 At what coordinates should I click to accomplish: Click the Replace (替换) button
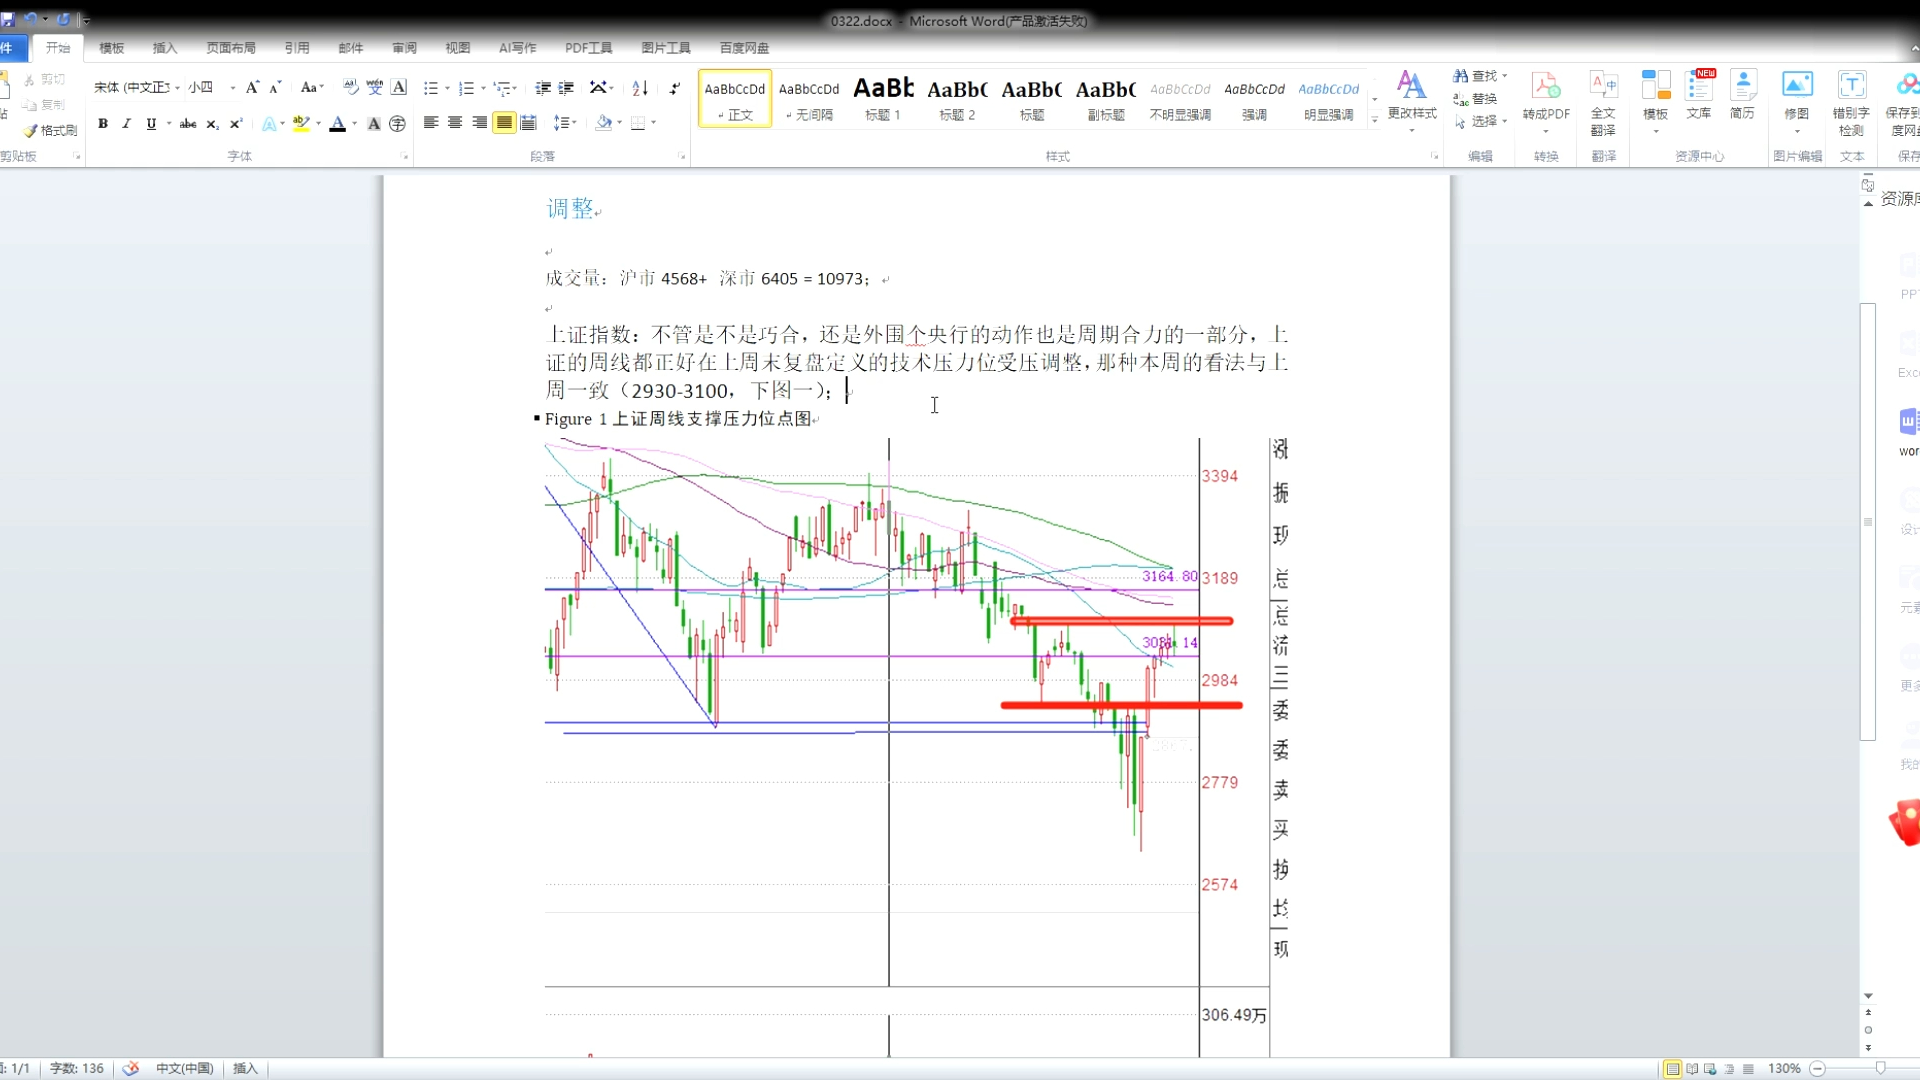coord(1476,99)
